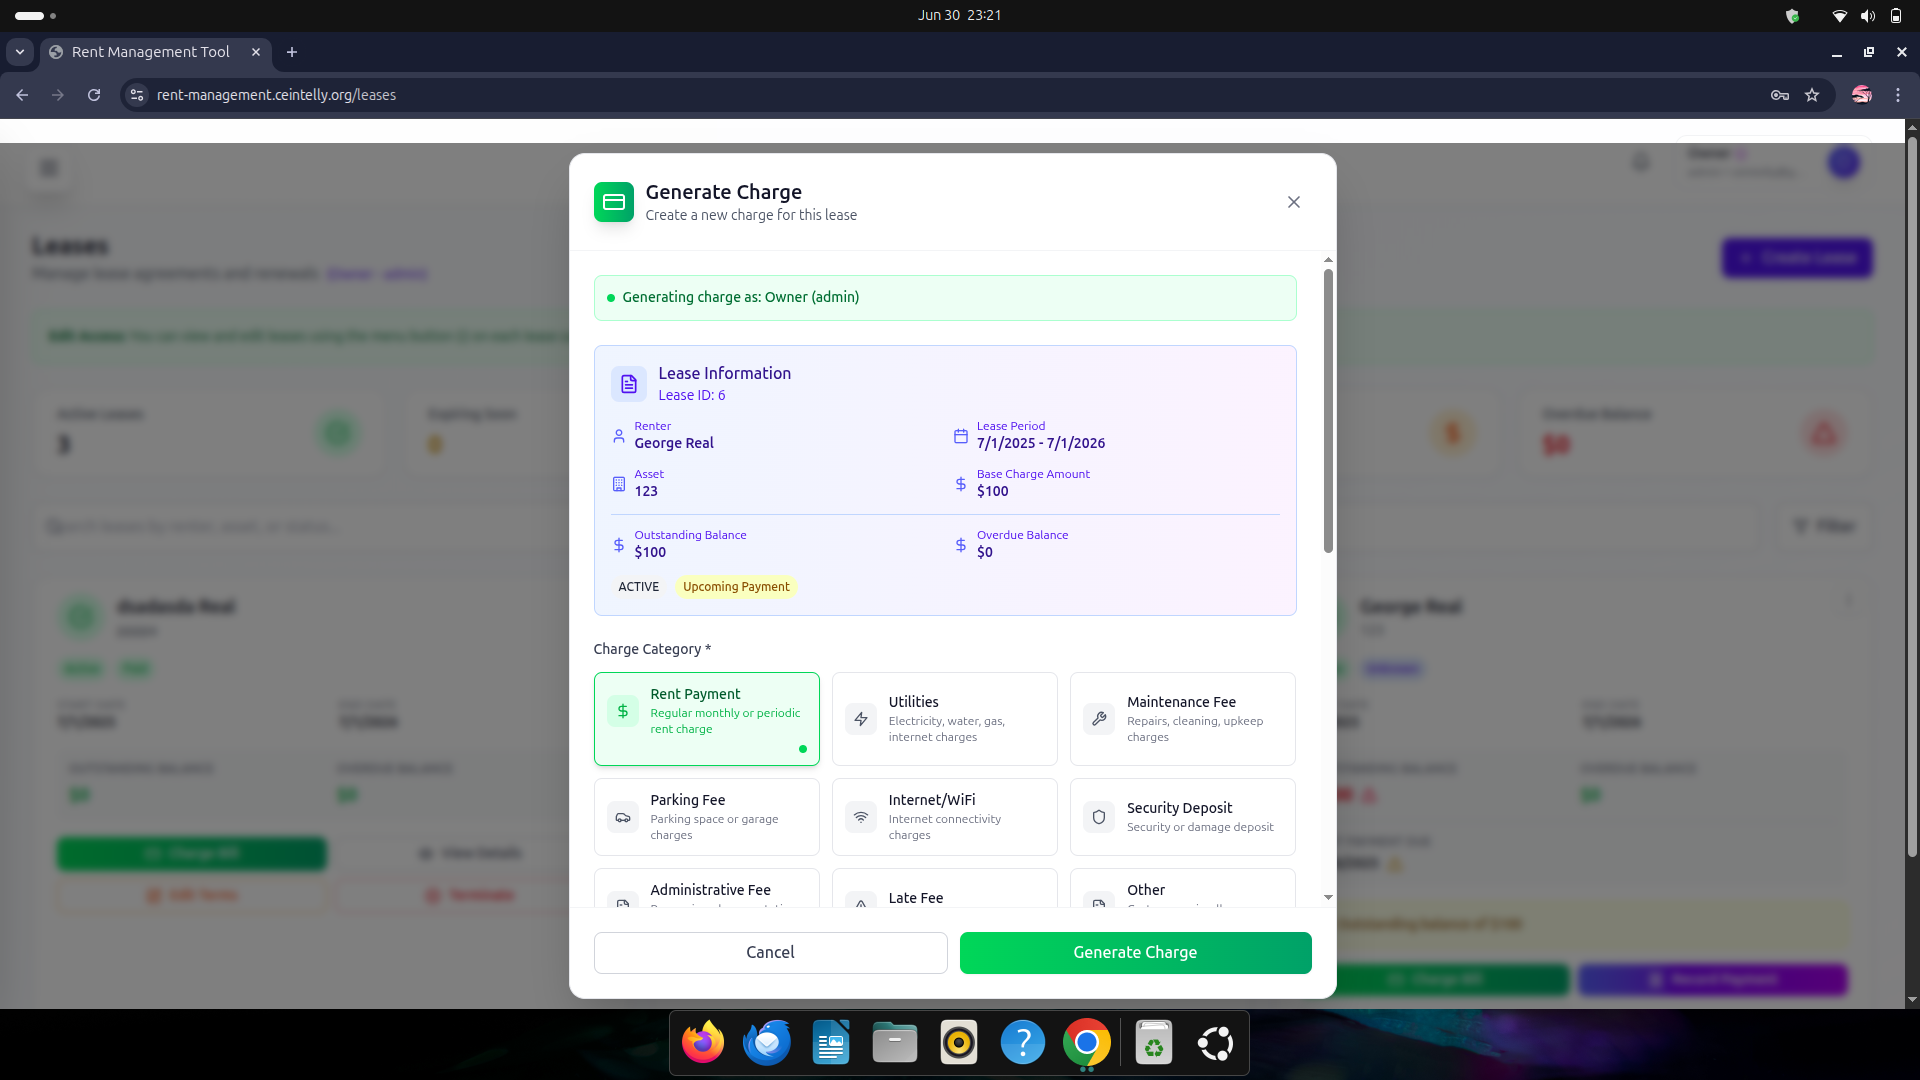Open the Chrome three-dot menu

click(1897, 95)
